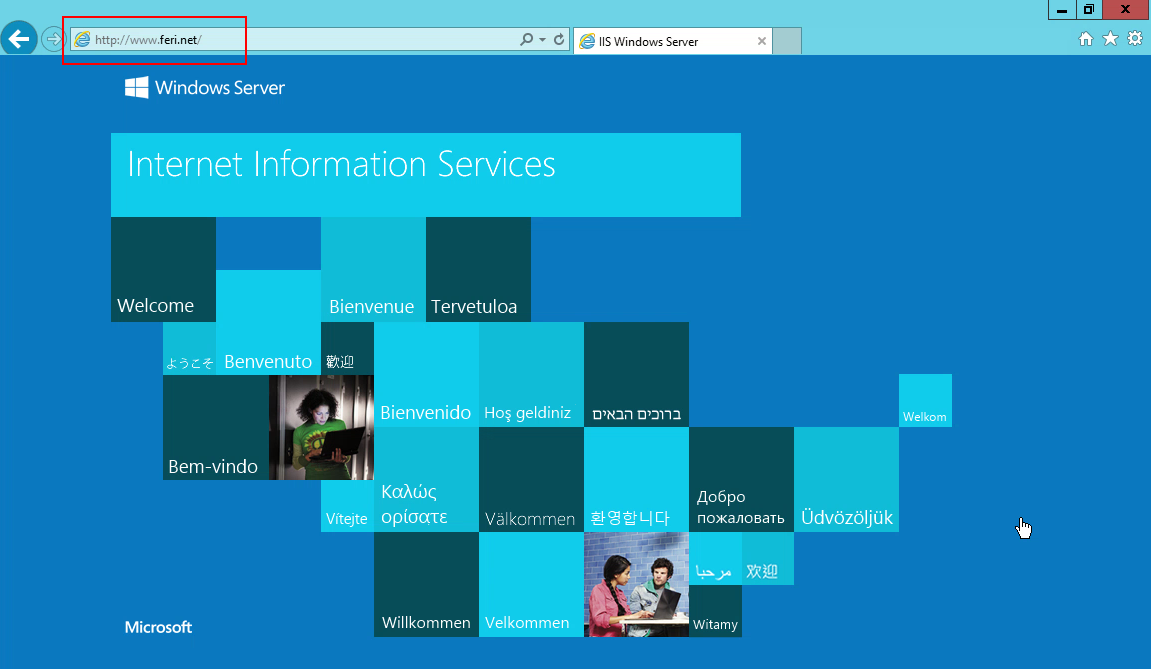
Task: Click the Välkommen tile
Action: point(531,480)
